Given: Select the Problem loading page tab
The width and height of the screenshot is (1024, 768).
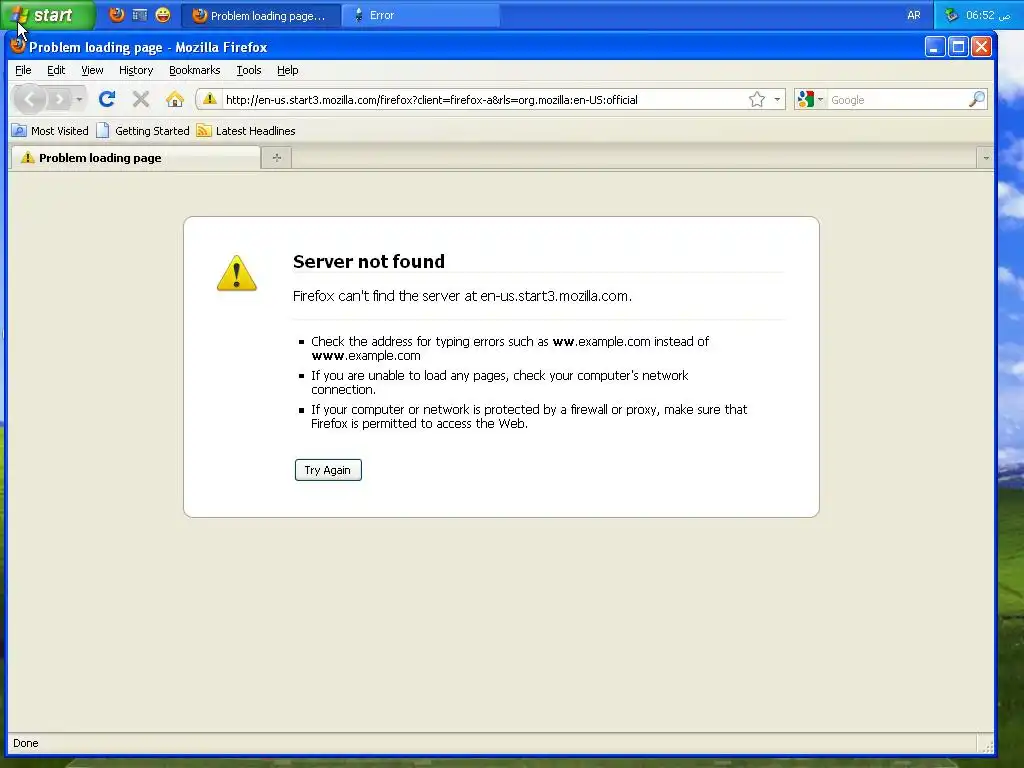Looking at the screenshot, I should pyautogui.click(x=135, y=157).
